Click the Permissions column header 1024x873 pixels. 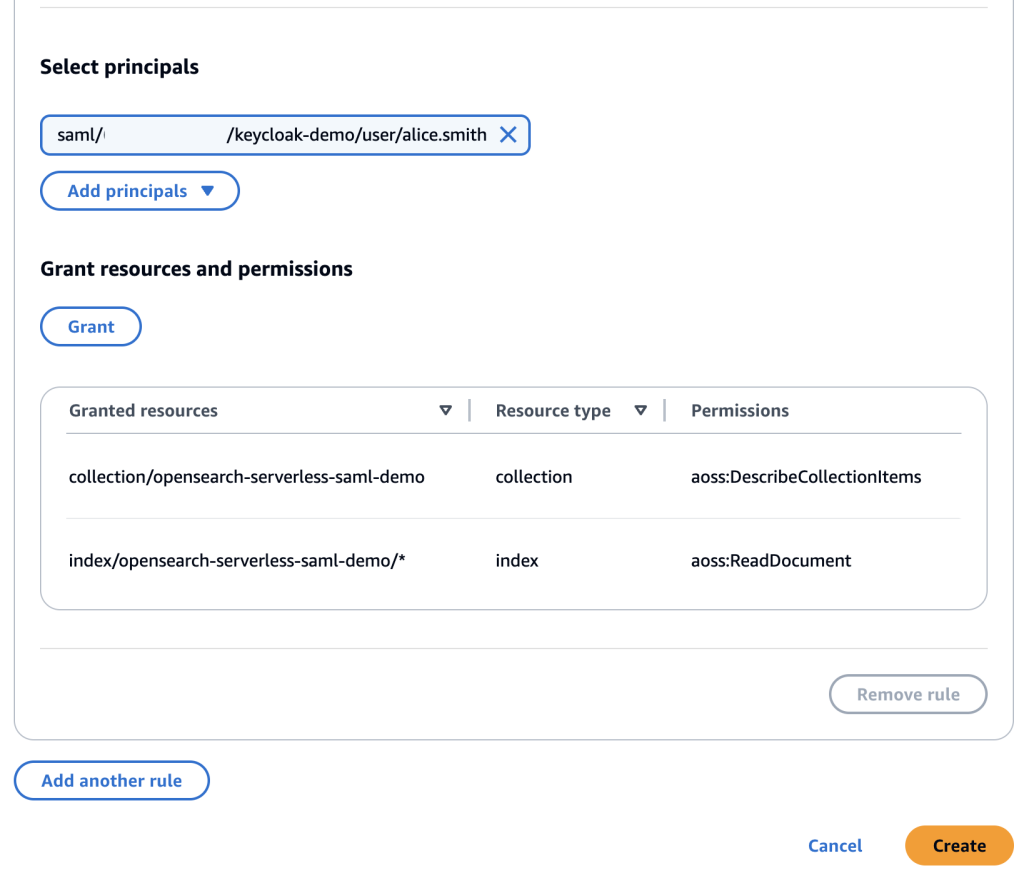[x=740, y=411]
